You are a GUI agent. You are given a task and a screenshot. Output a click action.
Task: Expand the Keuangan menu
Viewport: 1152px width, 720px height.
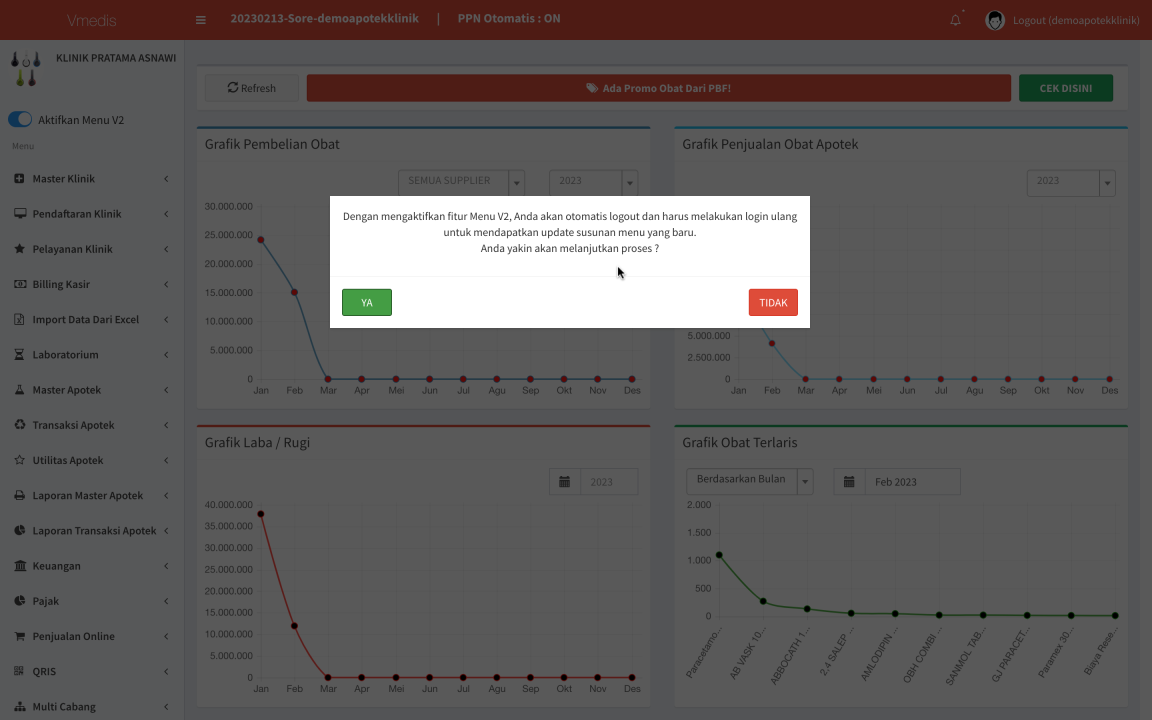pos(92,566)
